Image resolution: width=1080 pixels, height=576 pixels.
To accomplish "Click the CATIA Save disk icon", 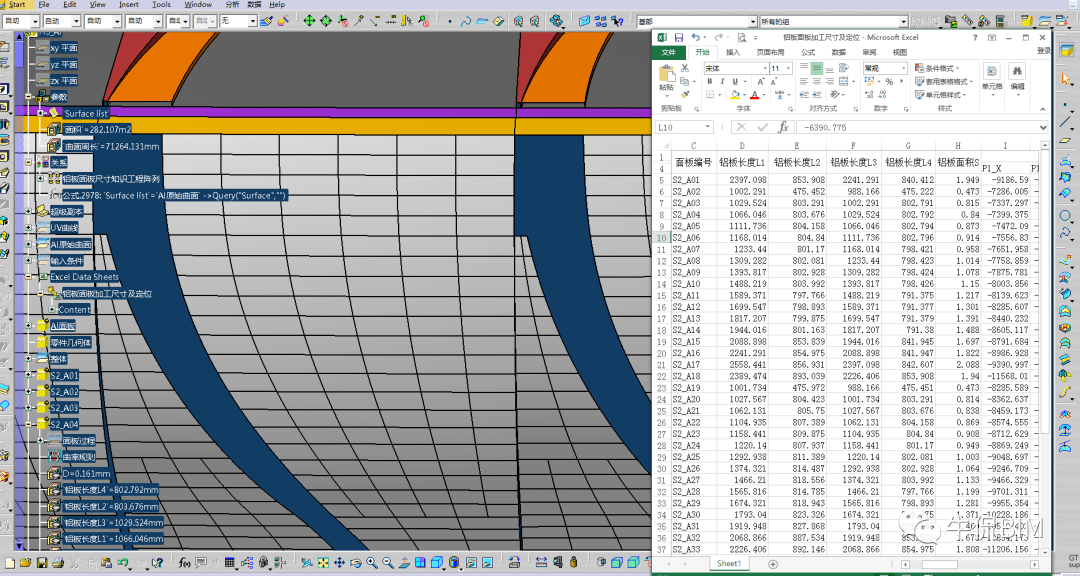I will click(x=41, y=563).
